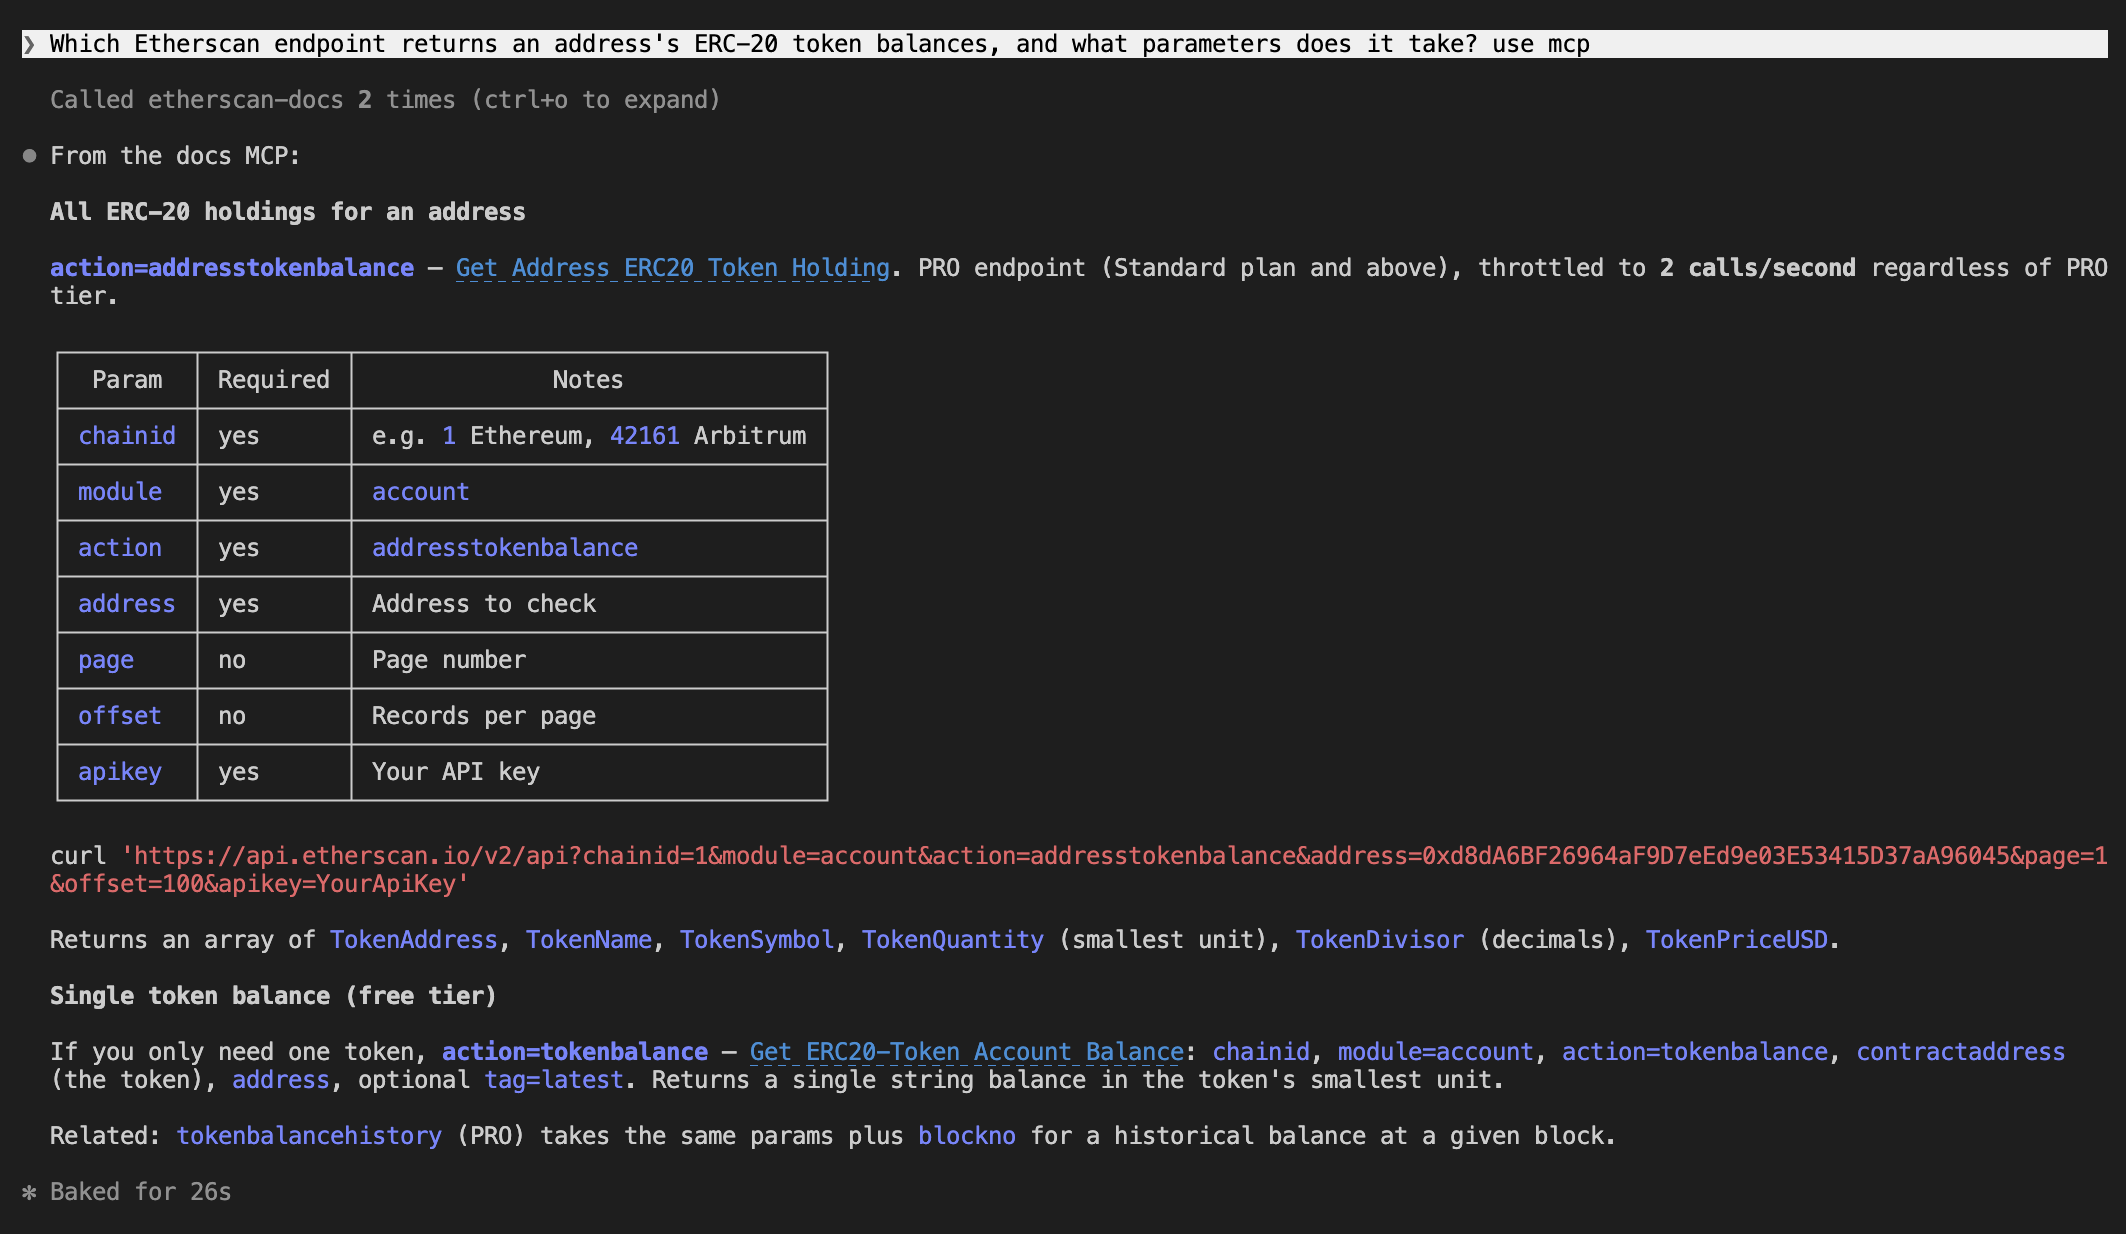Click the bold 'action=tokenbalance' text
The image size is (2126, 1234).
click(575, 1052)
